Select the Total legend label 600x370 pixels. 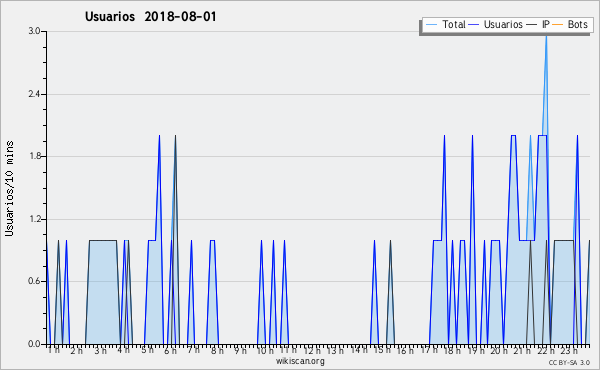pos(454,24)
